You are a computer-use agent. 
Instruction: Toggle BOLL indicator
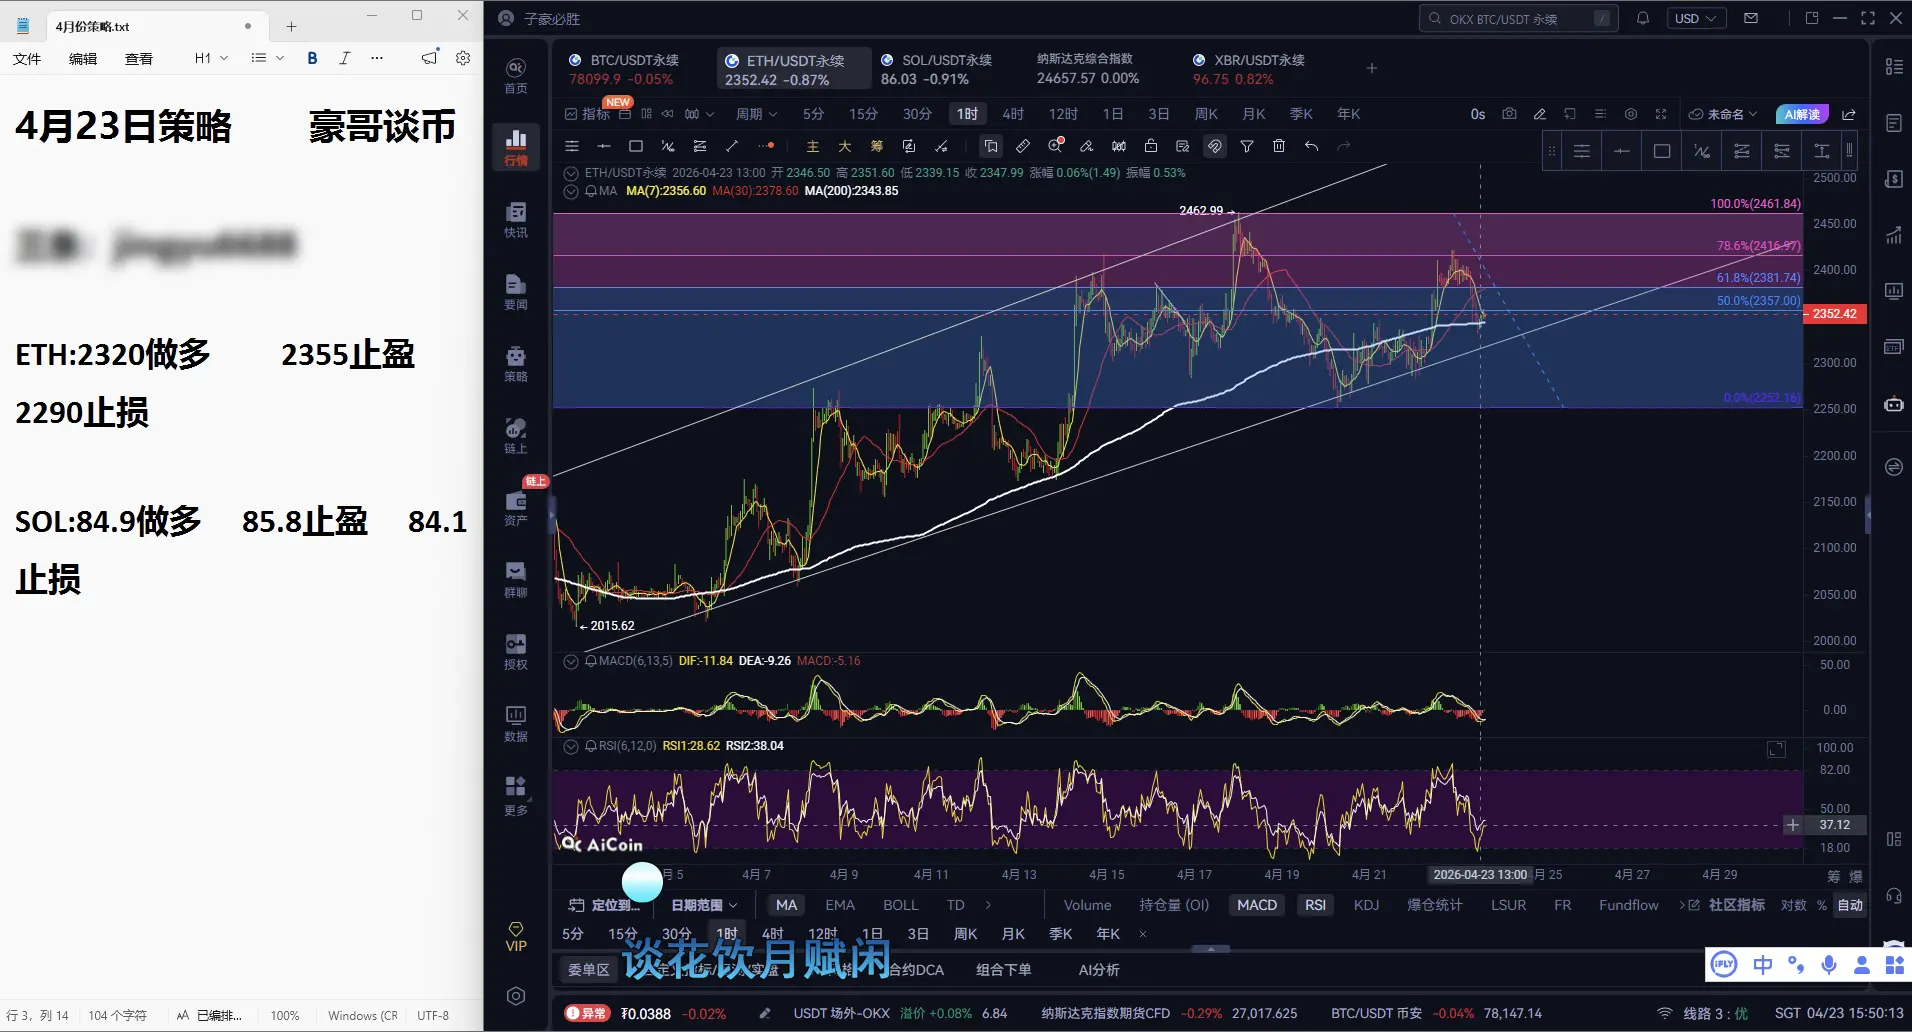900,905
